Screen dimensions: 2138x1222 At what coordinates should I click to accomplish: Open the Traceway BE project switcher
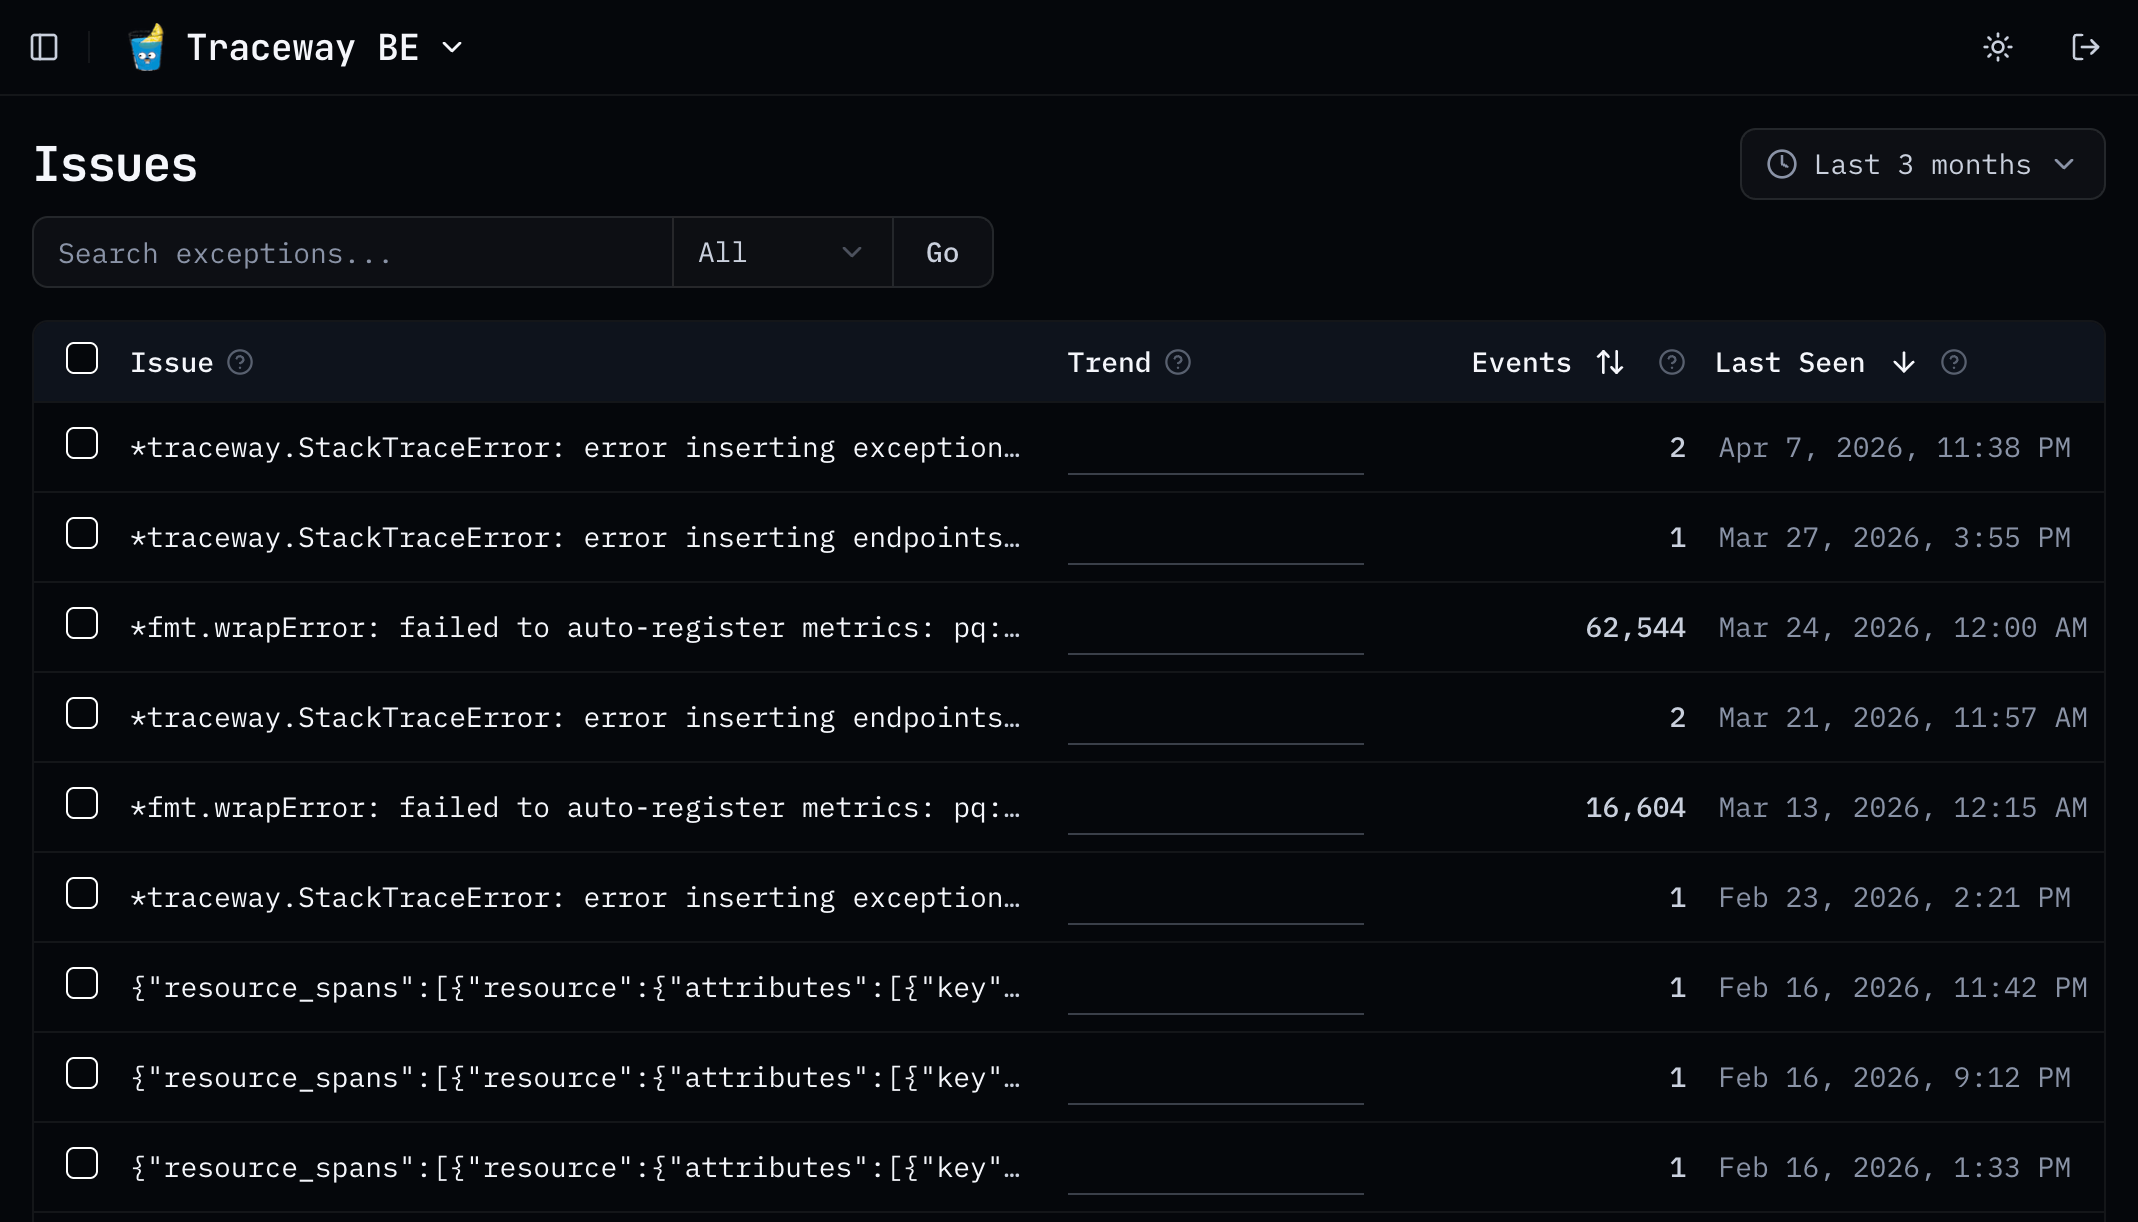[296, 47]
